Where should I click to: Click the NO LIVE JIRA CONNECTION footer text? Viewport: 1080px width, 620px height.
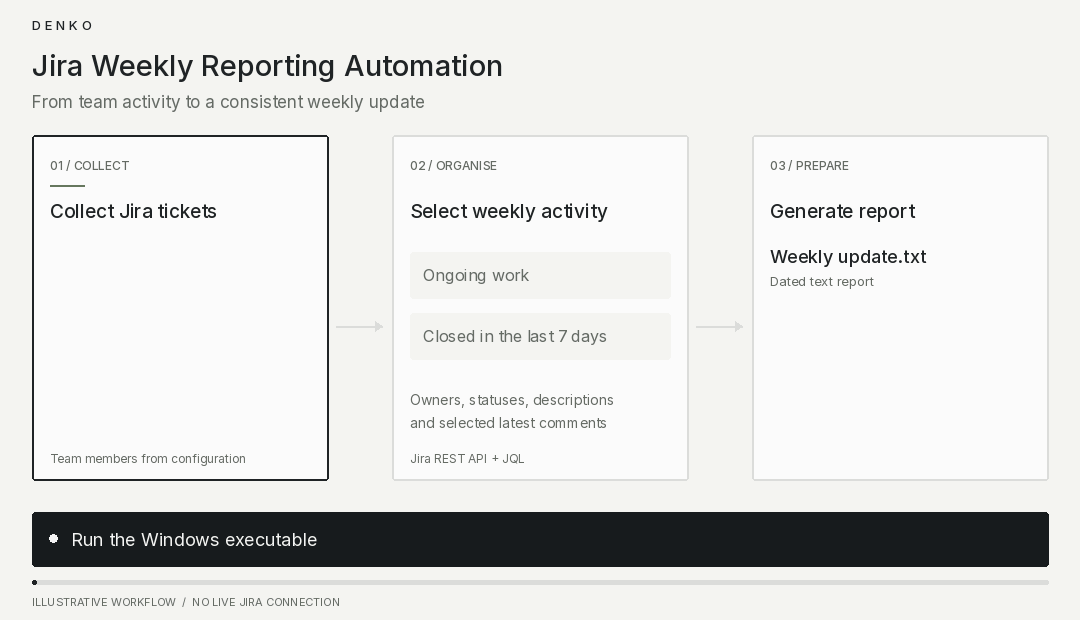click(x=266, y=602)
